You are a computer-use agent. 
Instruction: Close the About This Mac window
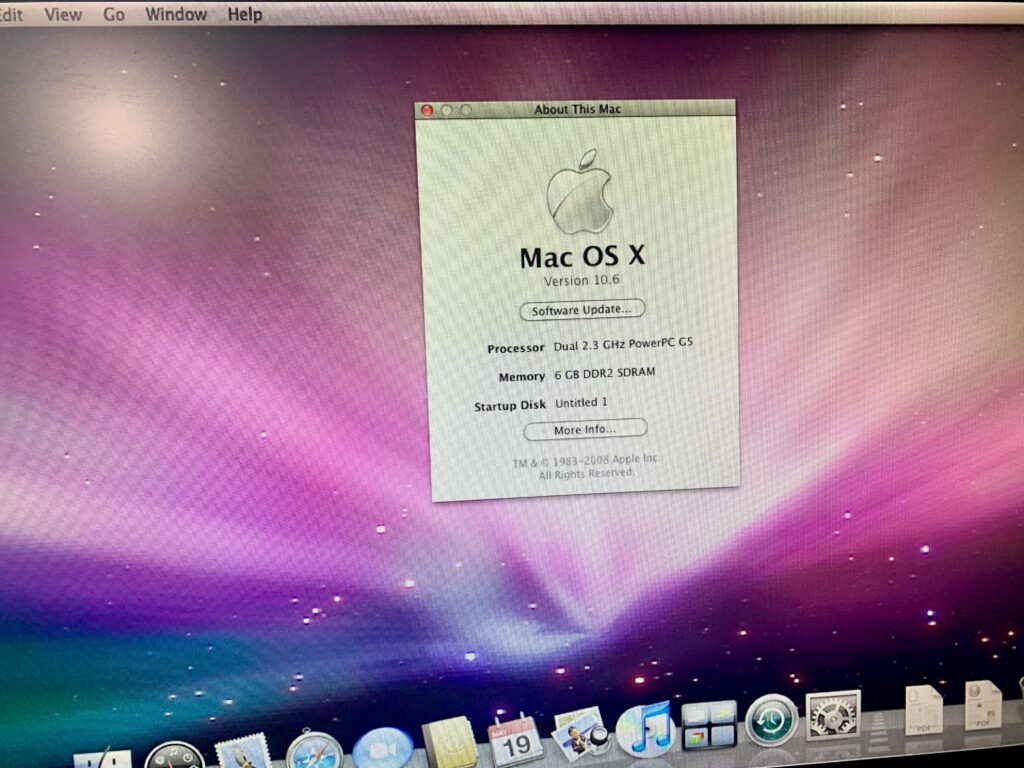427,110
